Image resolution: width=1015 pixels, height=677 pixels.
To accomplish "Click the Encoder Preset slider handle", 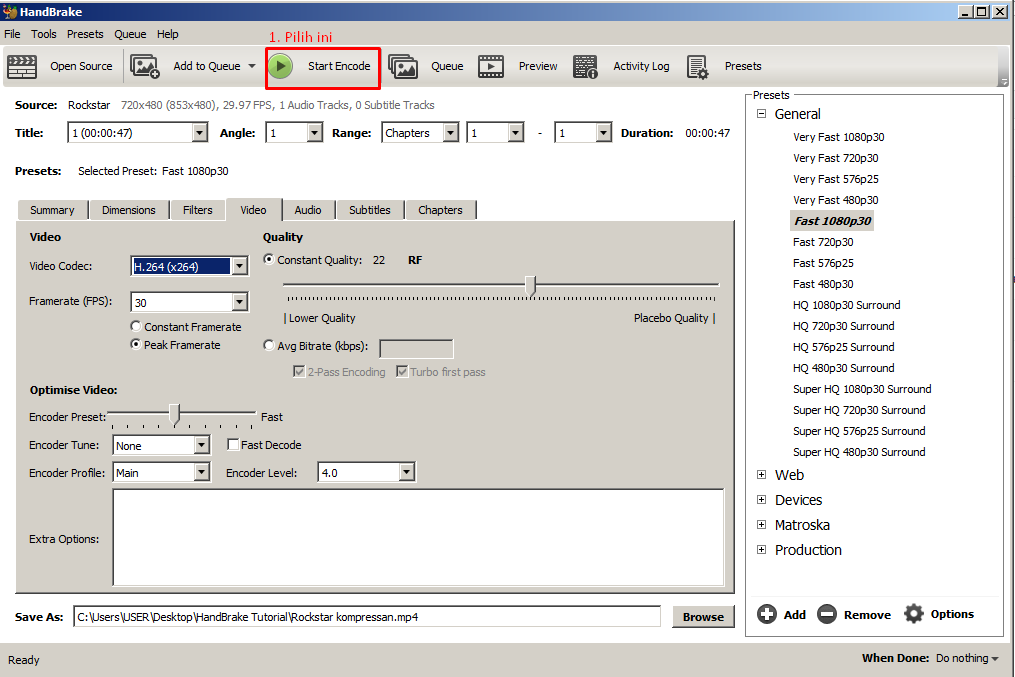I will tap(174, 414).
